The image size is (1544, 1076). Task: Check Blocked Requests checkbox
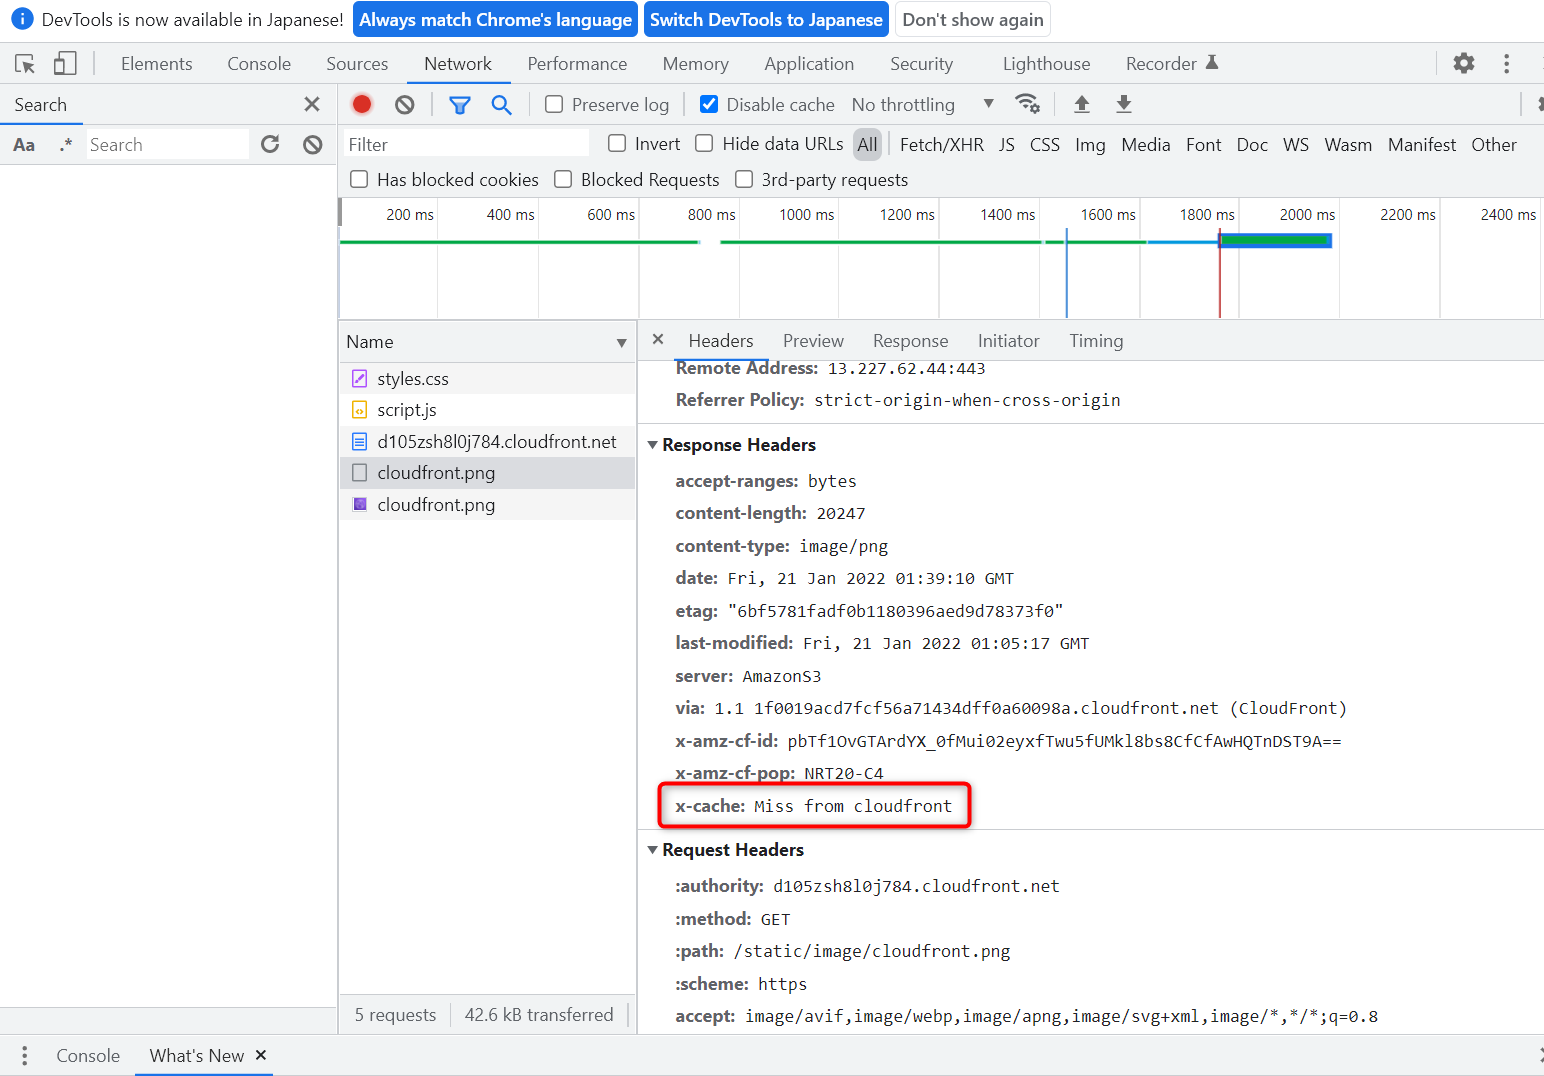[x=563, y=179]
